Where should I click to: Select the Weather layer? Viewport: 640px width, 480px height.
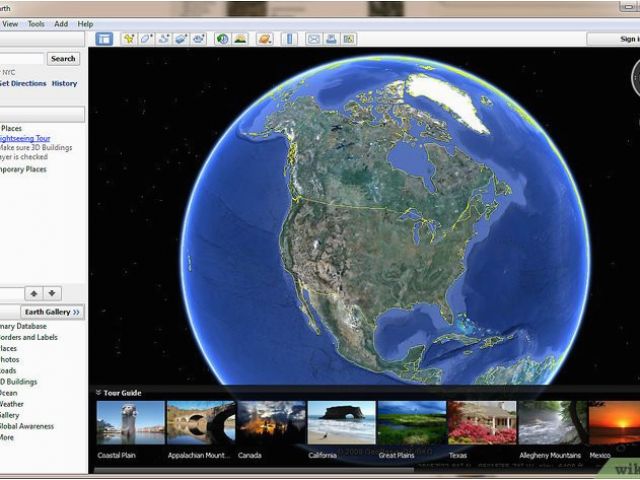[x=12, y=404]
